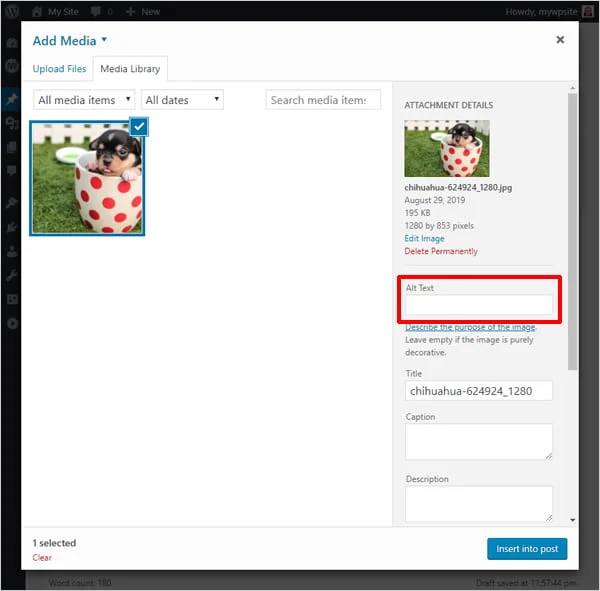Click the user avatar in the admin bar
This screenshot has width=600, height=591.
point(588,11)
